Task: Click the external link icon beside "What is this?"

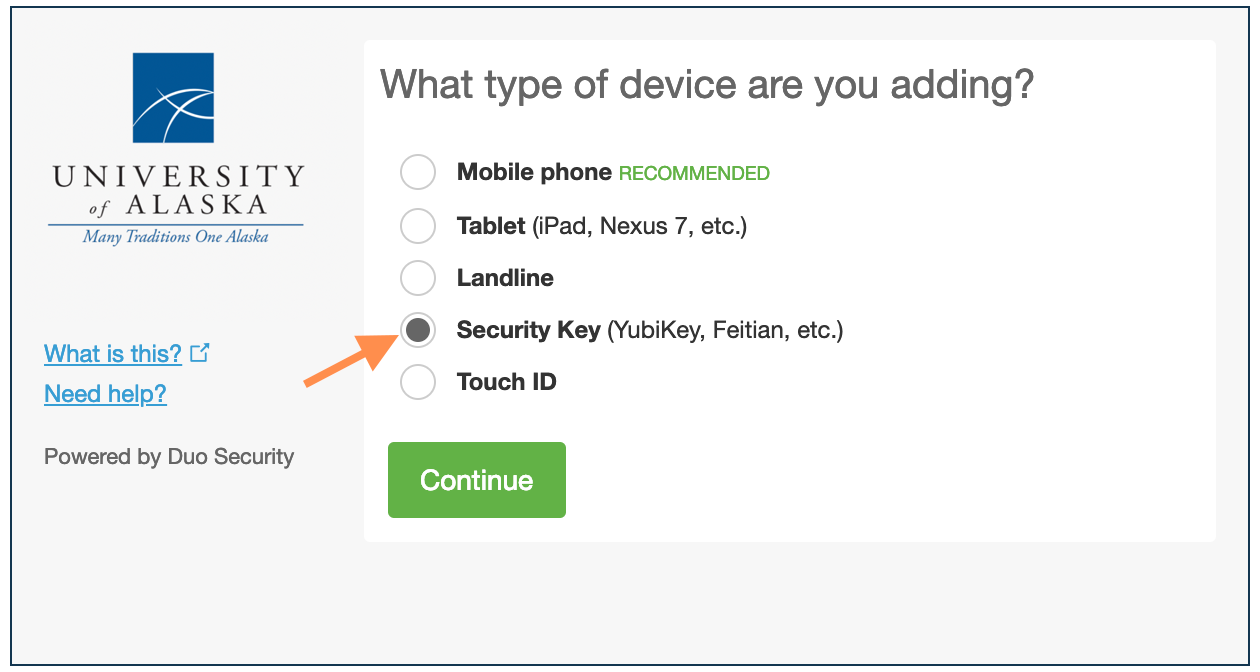Action: click(x=200, y=353)
